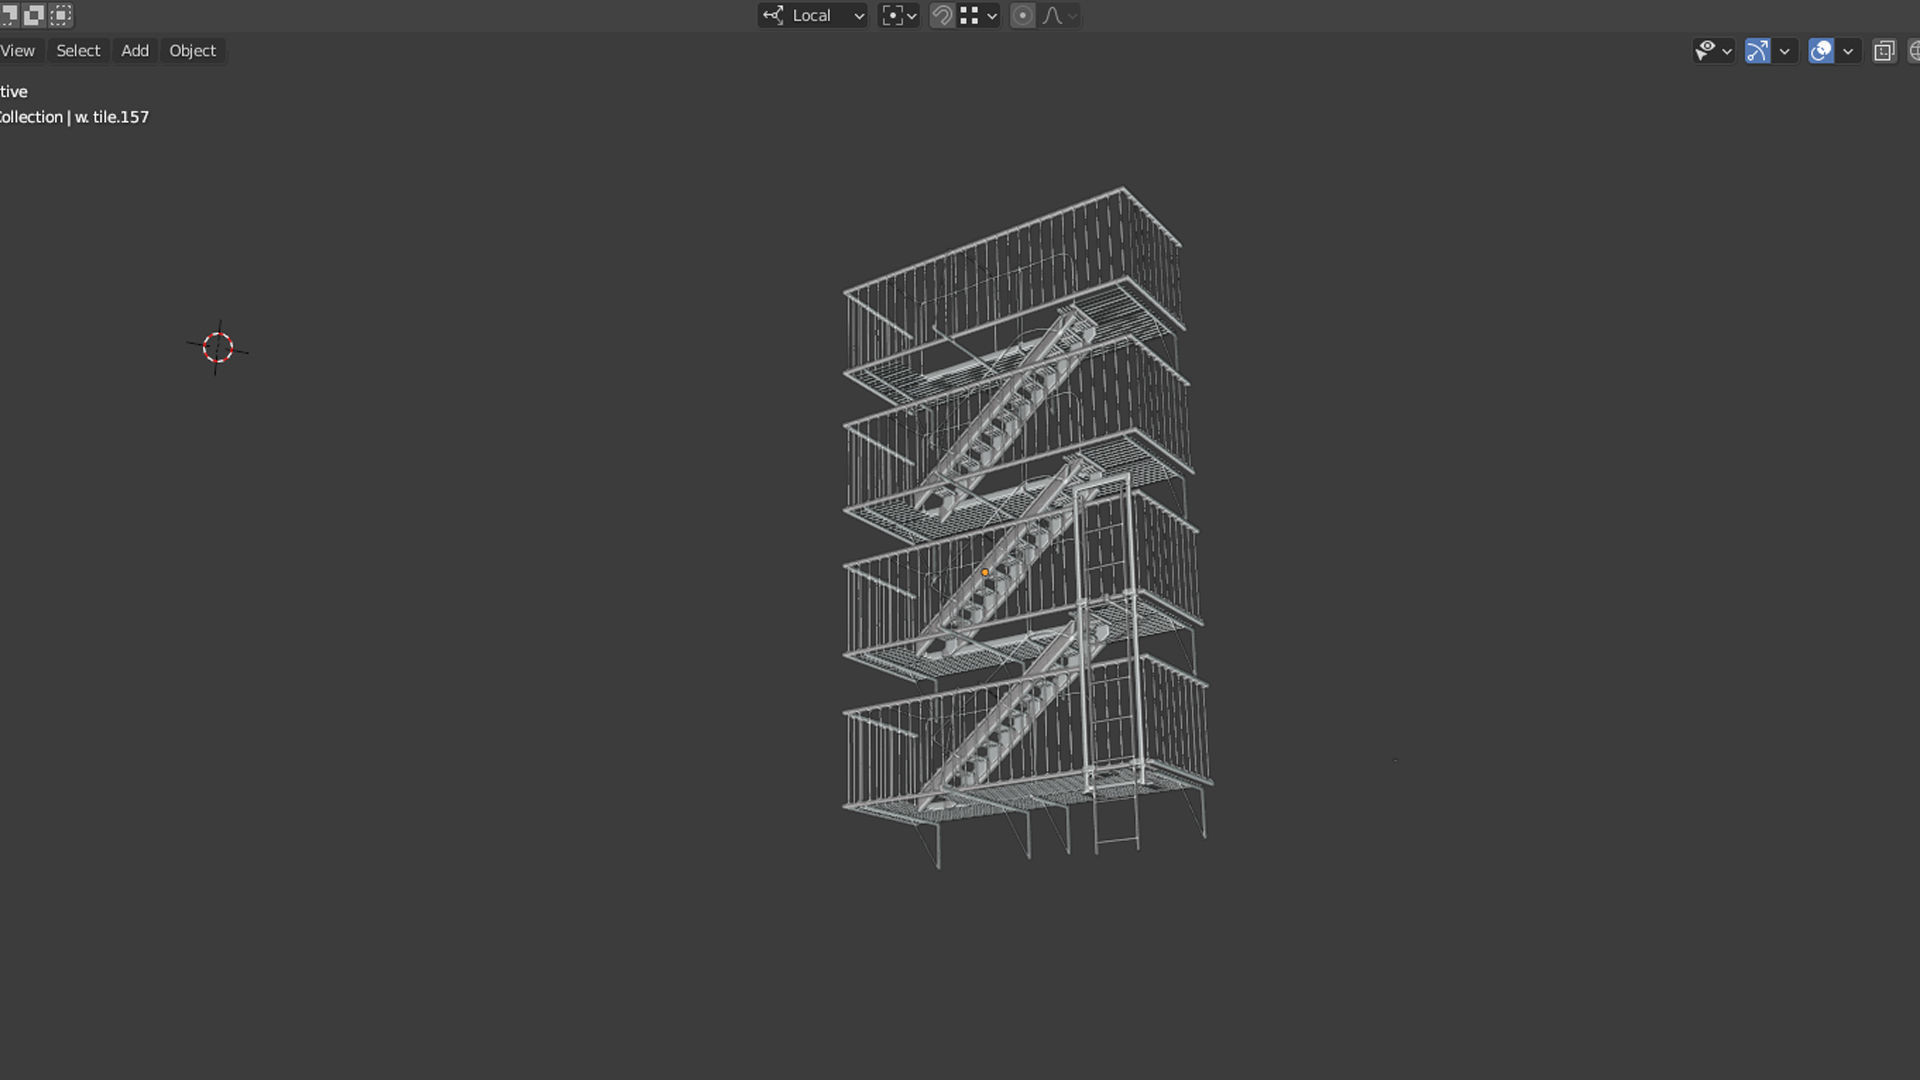Open selectability and visibility eye dropdown
This screenshot has height=1080, width=1920.
(x=1713, y=51)
